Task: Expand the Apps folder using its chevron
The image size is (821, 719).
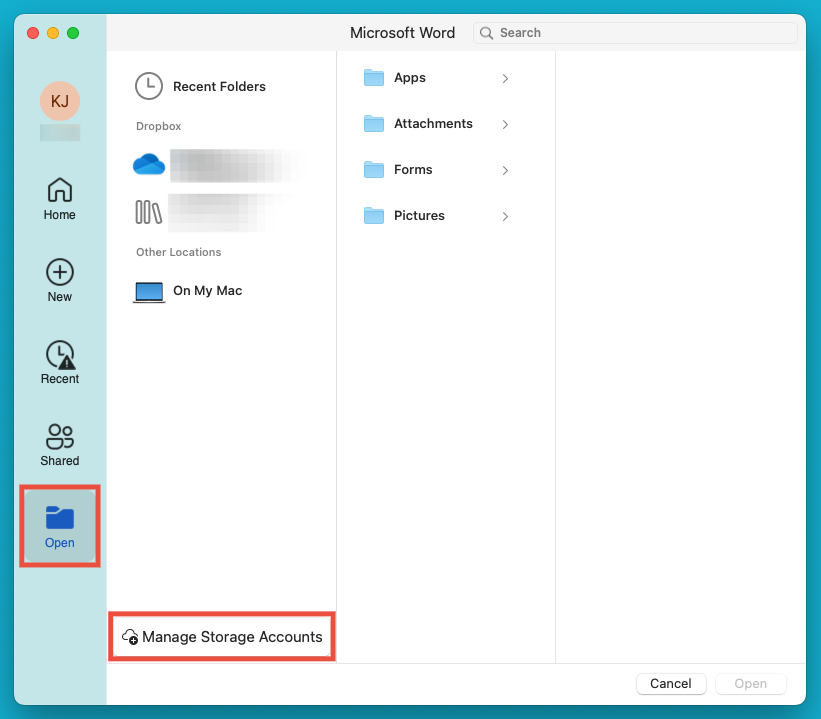Action: coord(505,77)
